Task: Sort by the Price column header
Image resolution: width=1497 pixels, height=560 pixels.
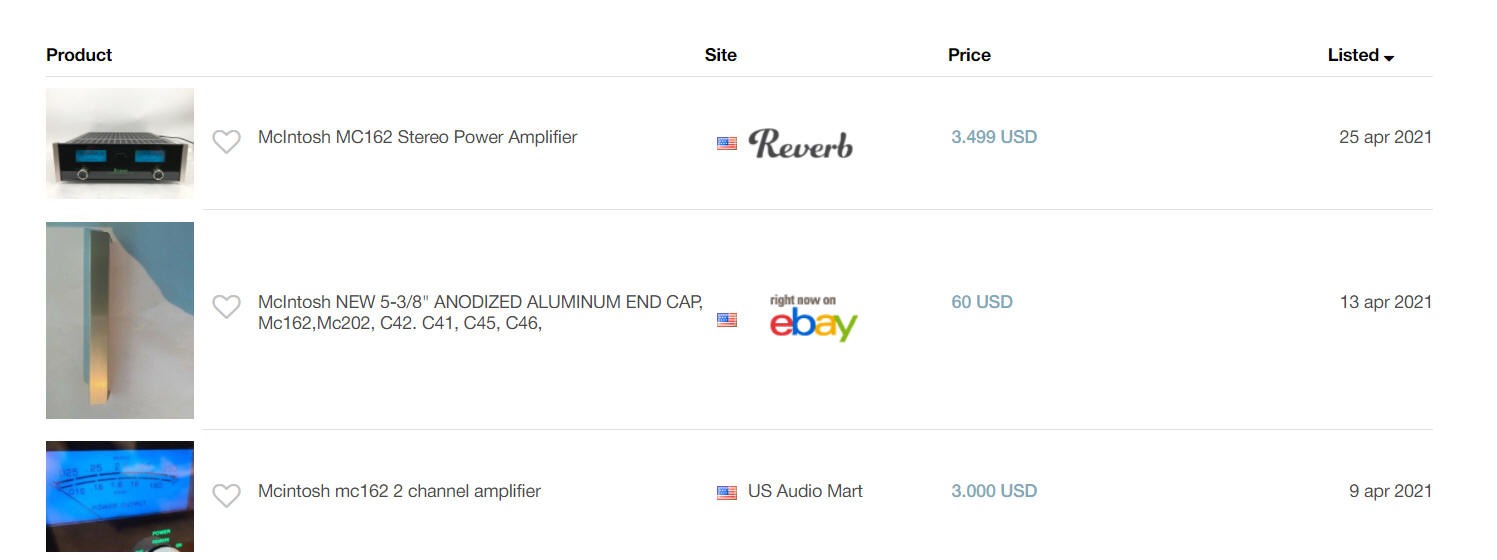Action: point(969,55)
